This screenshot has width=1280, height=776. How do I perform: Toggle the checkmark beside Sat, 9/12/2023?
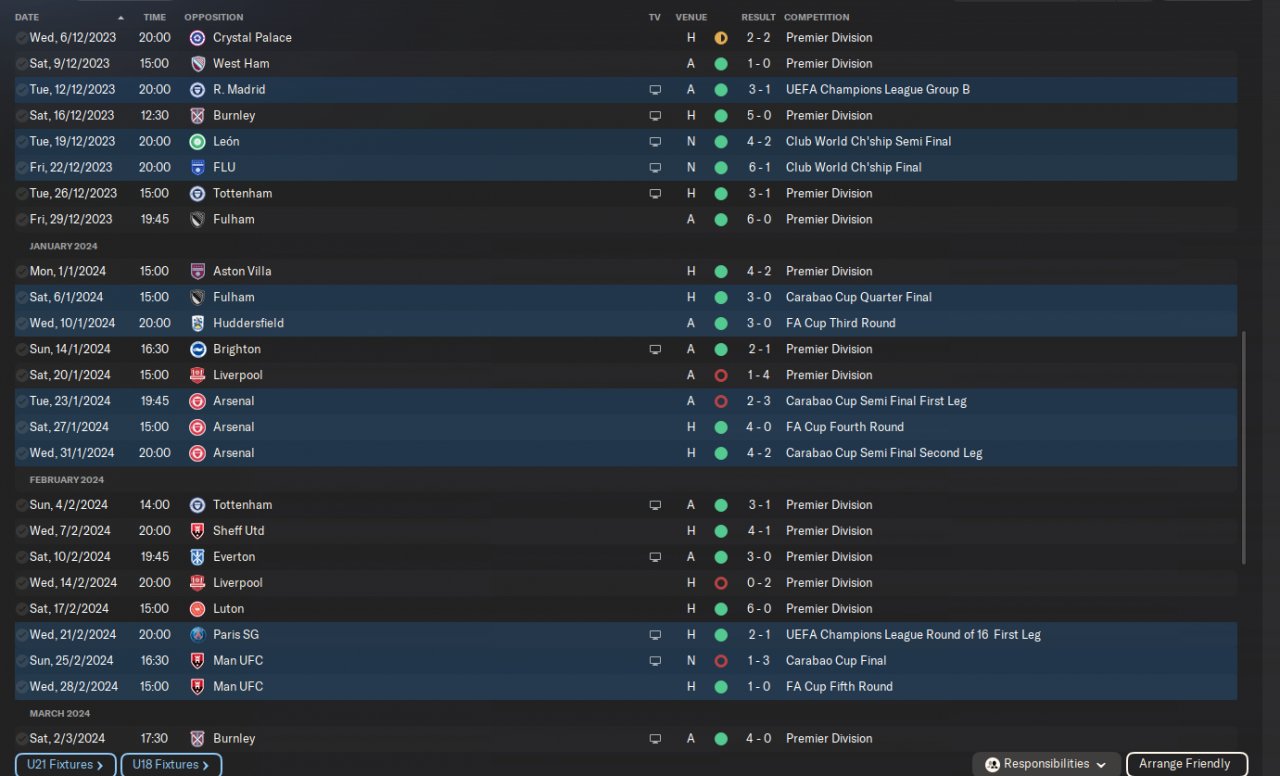(22, 64)
